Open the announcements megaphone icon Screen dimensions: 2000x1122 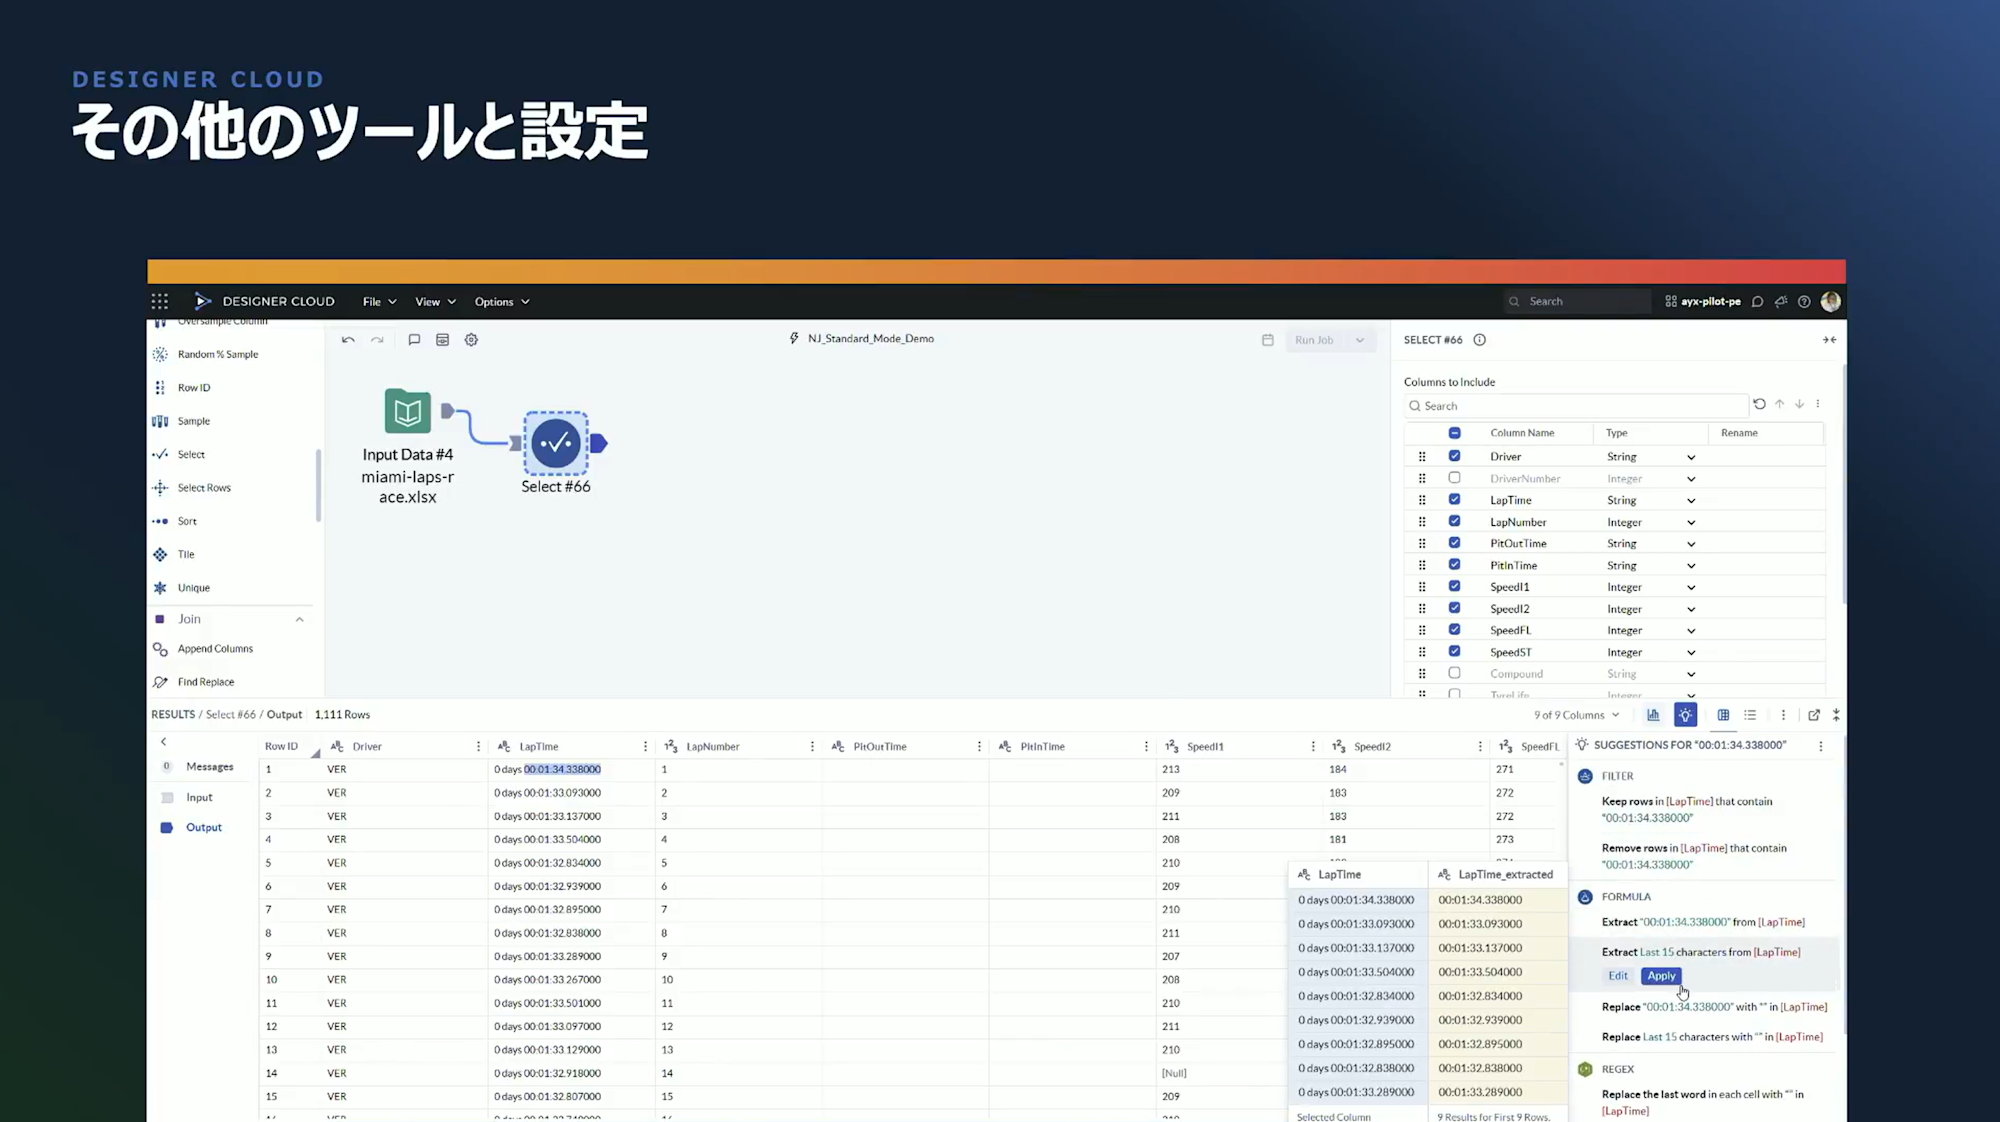1781,302
